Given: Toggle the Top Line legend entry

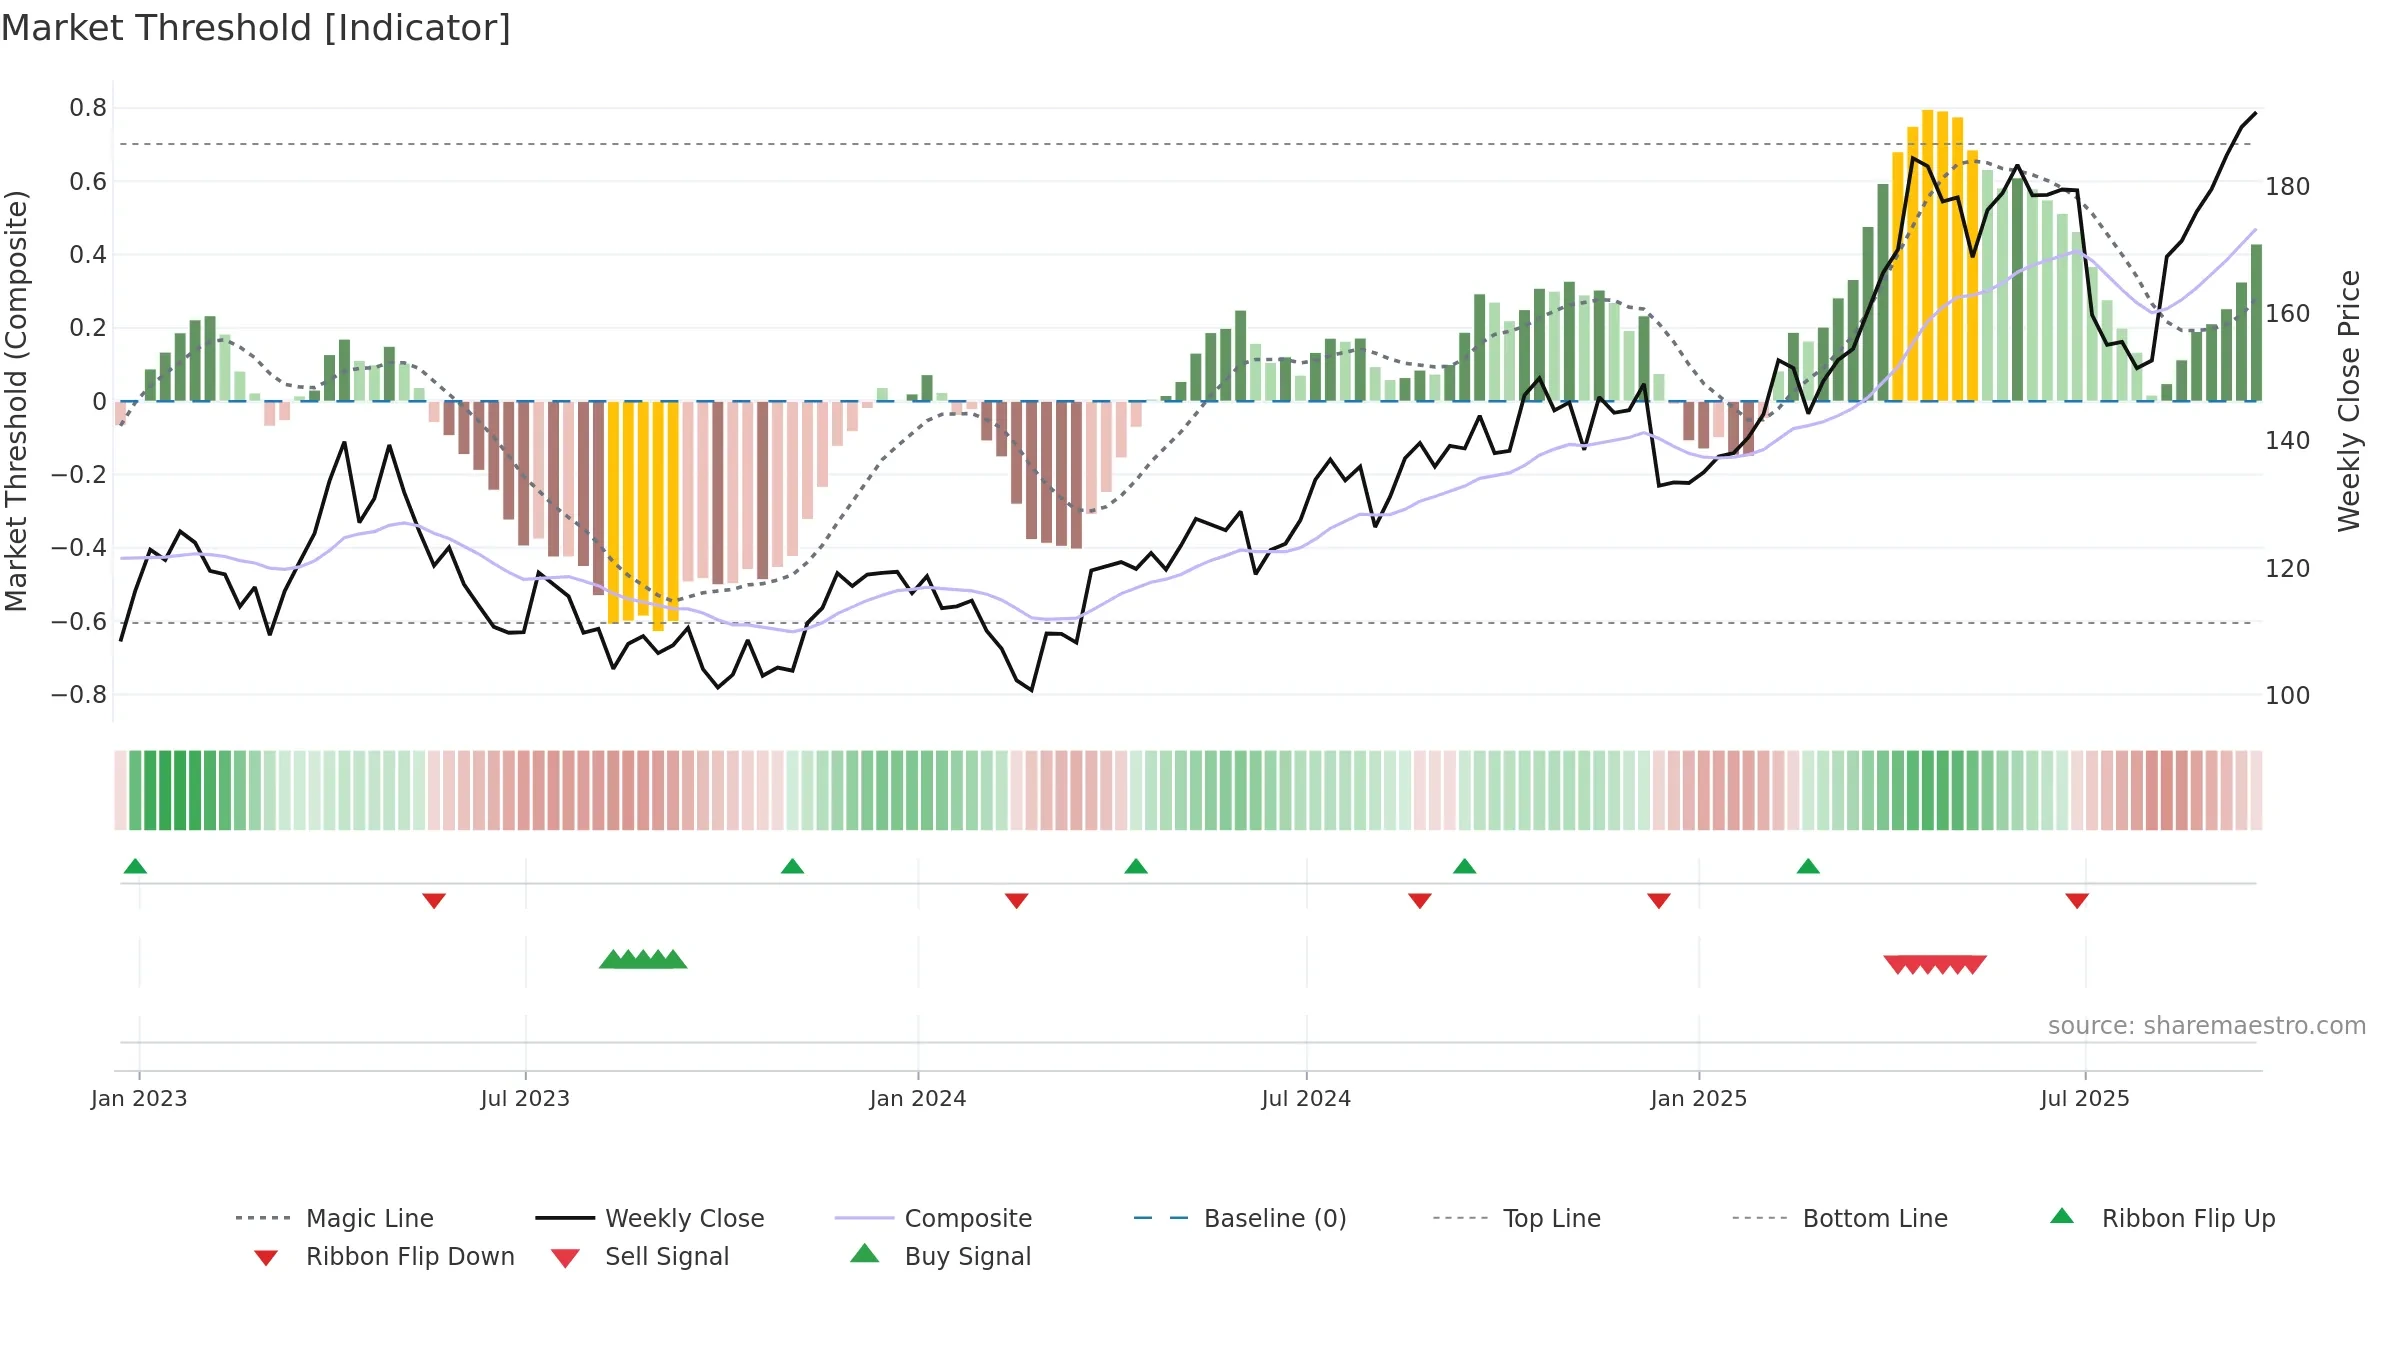Looking at the screenshot, I should click(x=1517, y=1218).
